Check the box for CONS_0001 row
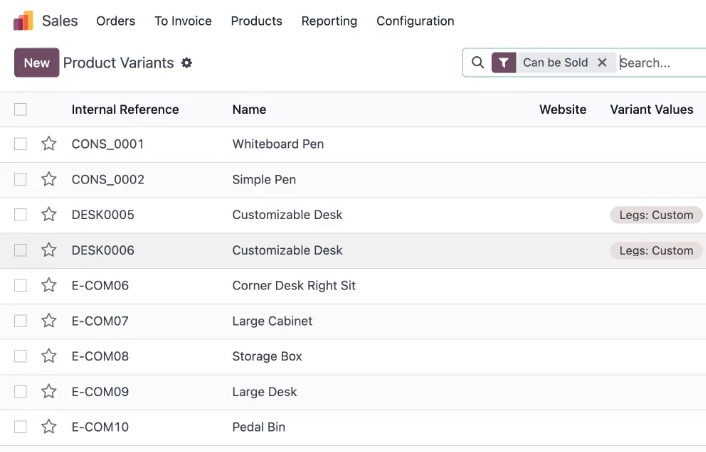Image resolution: width=706 pixels, height=452 pixels. click(20, 144)
